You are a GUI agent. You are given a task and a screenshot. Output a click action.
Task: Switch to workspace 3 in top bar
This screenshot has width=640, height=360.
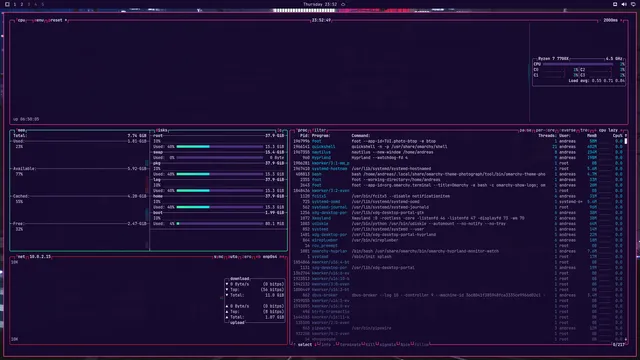pos(29,4)
